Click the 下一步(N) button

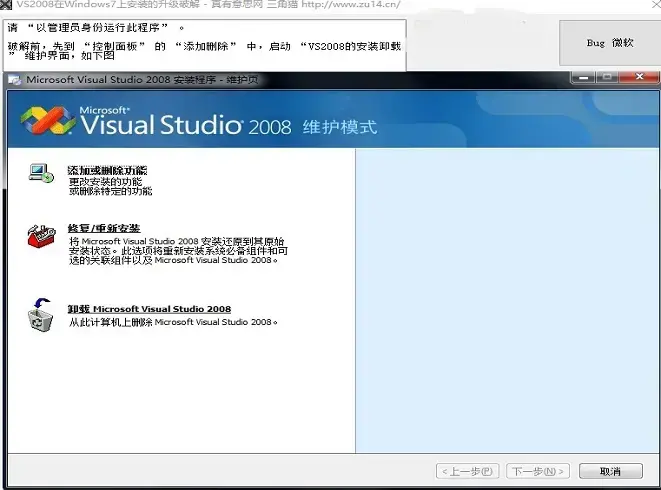[x=538, y=471]
